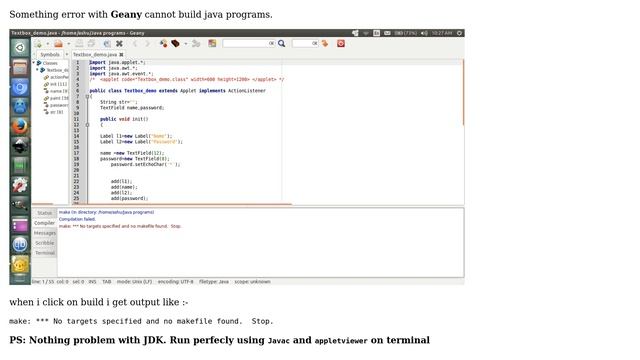The width and height of the screenshot is (640, 360).
Task: Toggle the fold marker on line 12
Action: 87,125
